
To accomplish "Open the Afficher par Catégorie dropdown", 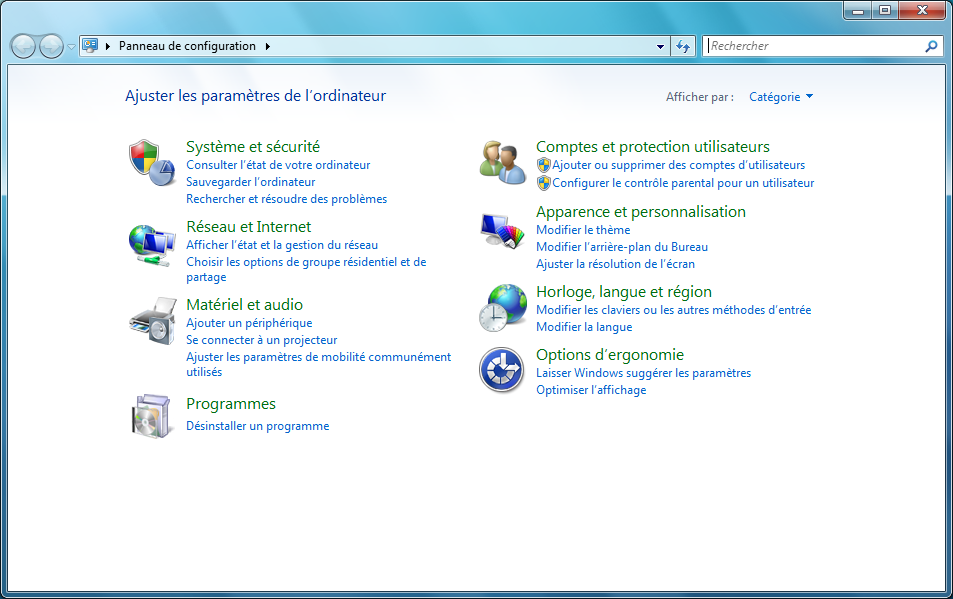I will point(780,97).
